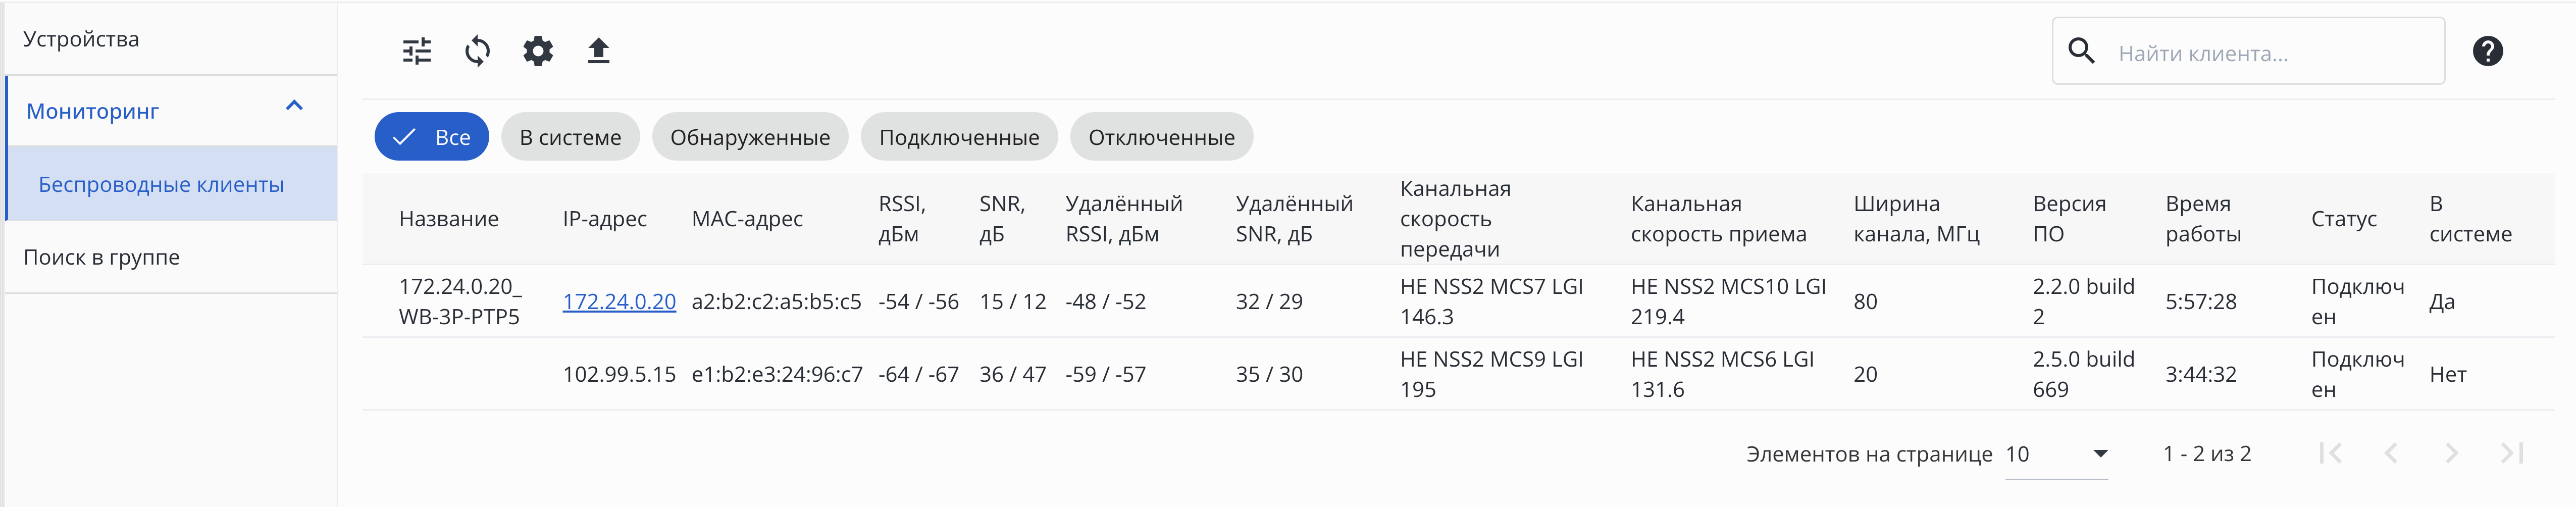The width and height of the screenshot is (2576, 507).
Task: Click the help question mark icon
Action: [2487, 51]
